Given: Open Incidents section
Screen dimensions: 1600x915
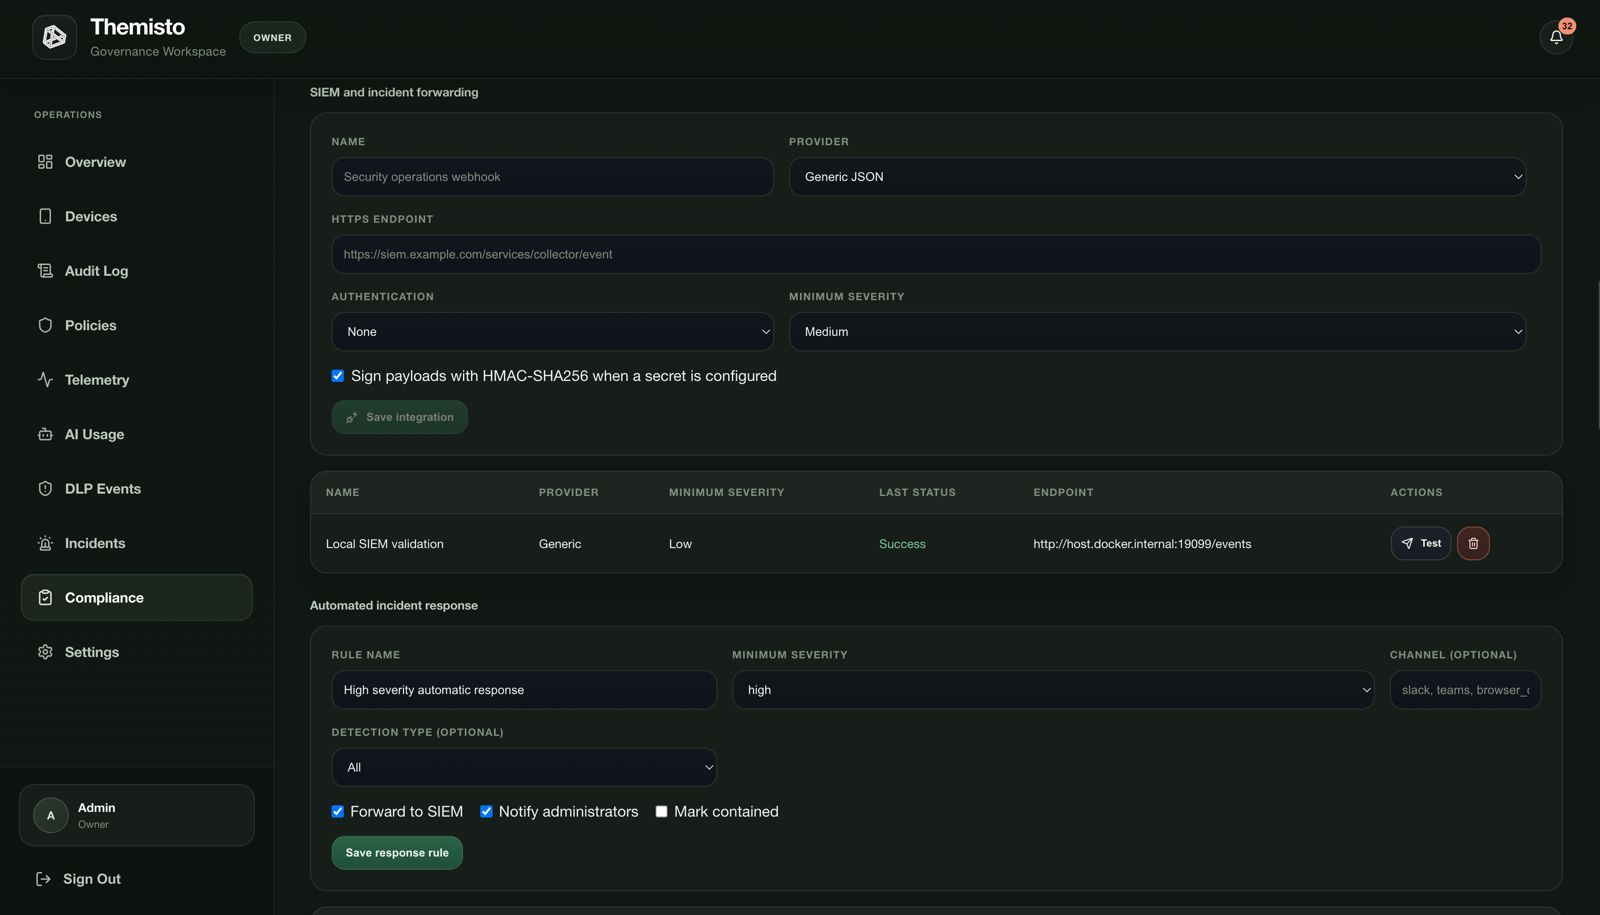Looking at the screenshot, I should tap(136, 543).
